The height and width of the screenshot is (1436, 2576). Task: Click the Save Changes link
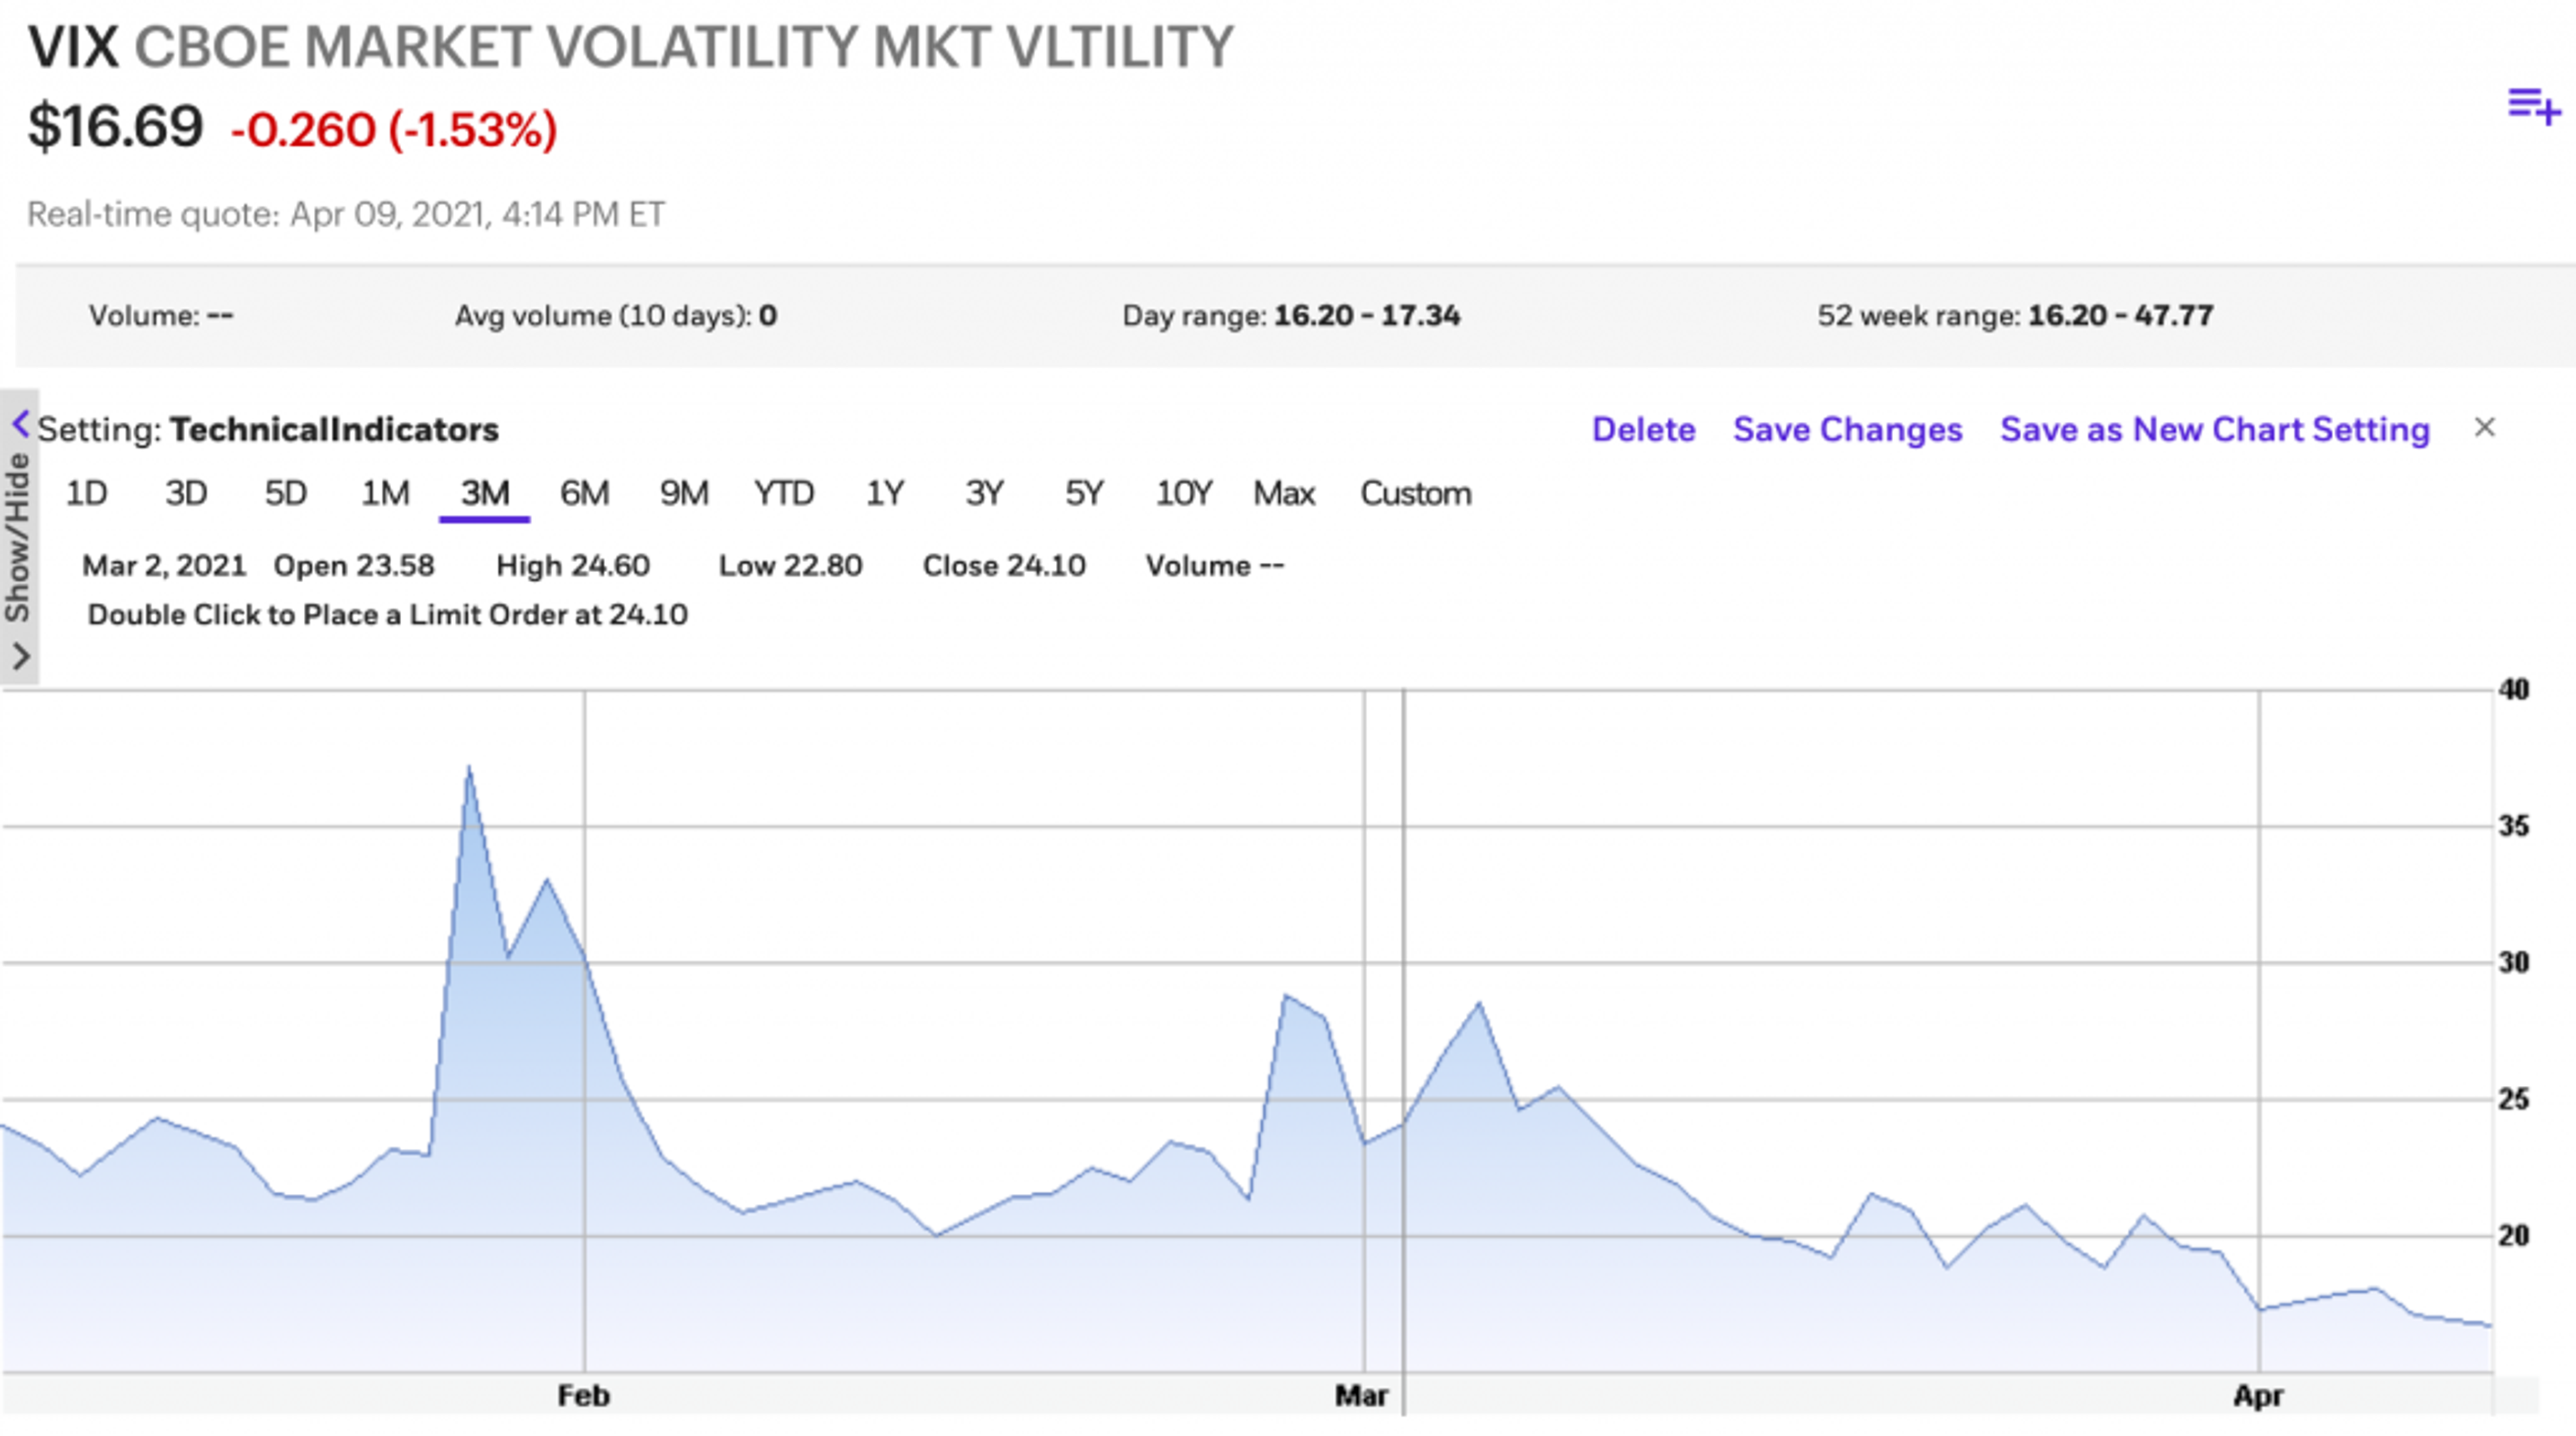(x=1847, y=429)
